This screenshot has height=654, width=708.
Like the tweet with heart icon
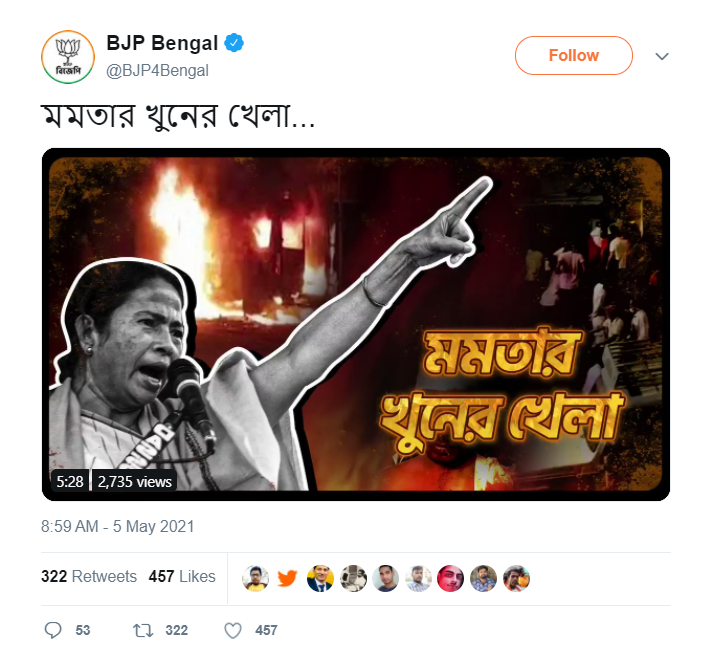pos(233,630)
